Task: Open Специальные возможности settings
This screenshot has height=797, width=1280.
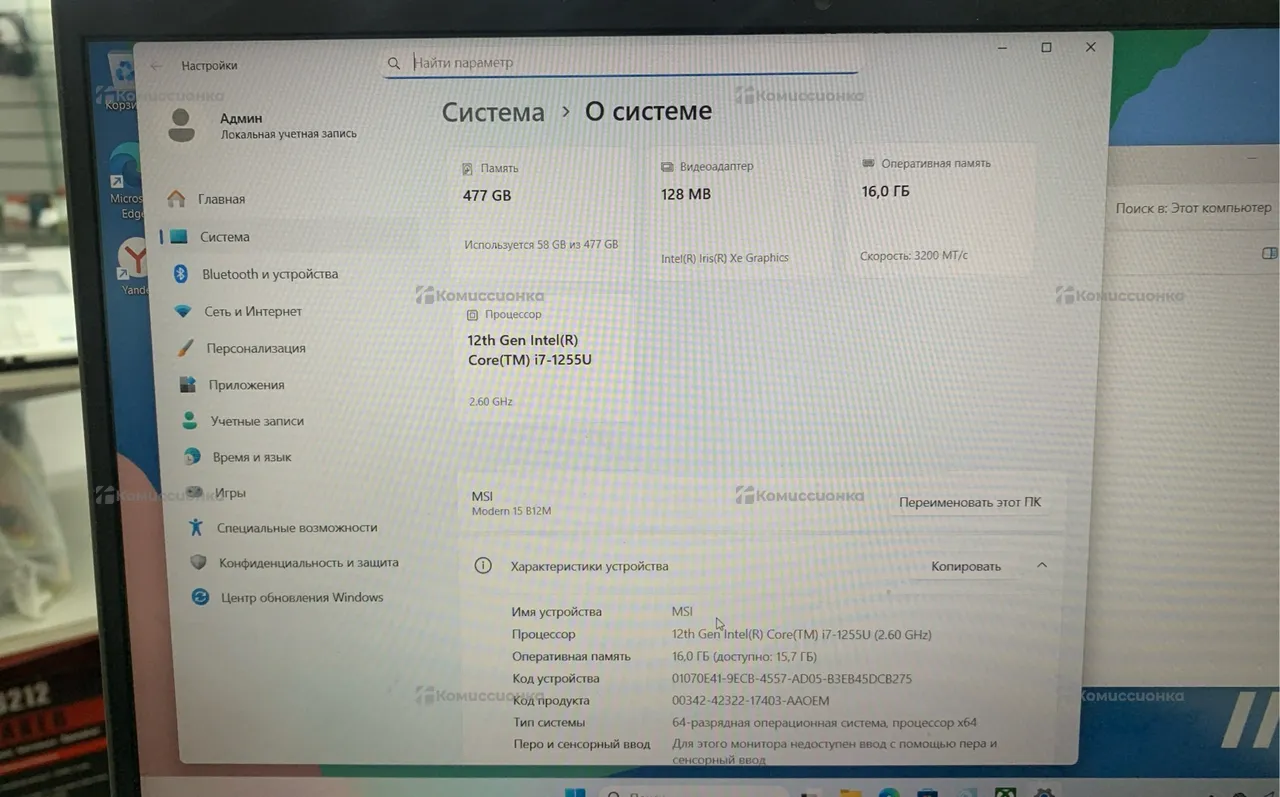Action: (297, 528)
